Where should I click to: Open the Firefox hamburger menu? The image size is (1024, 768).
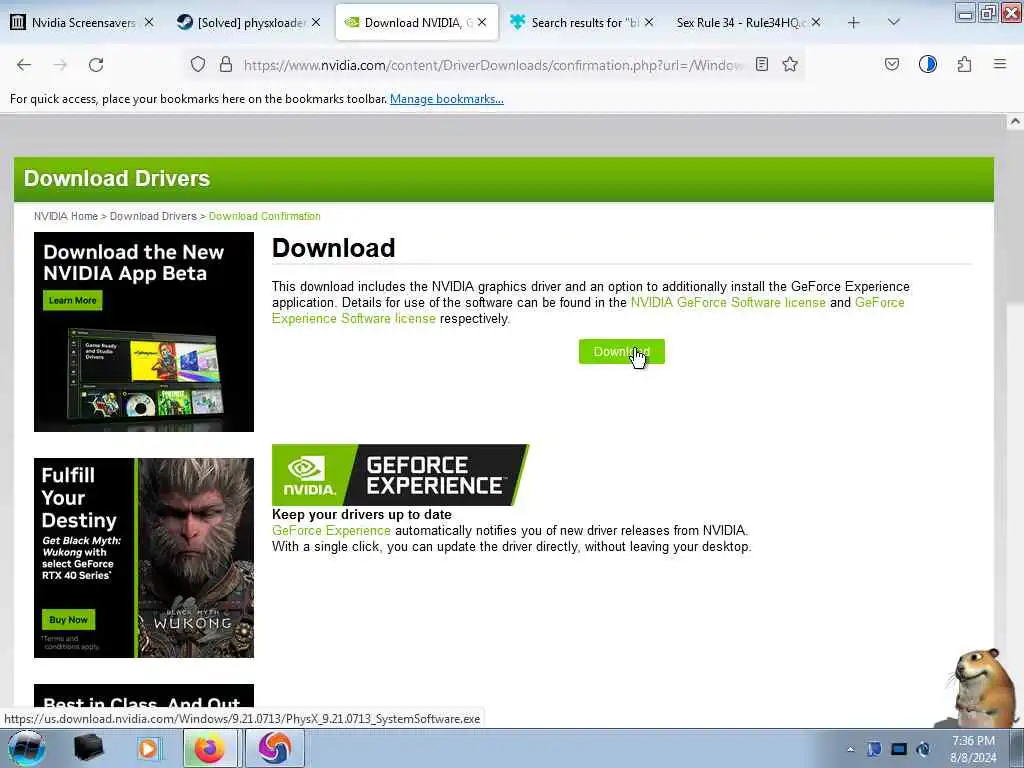point(1000,64)
